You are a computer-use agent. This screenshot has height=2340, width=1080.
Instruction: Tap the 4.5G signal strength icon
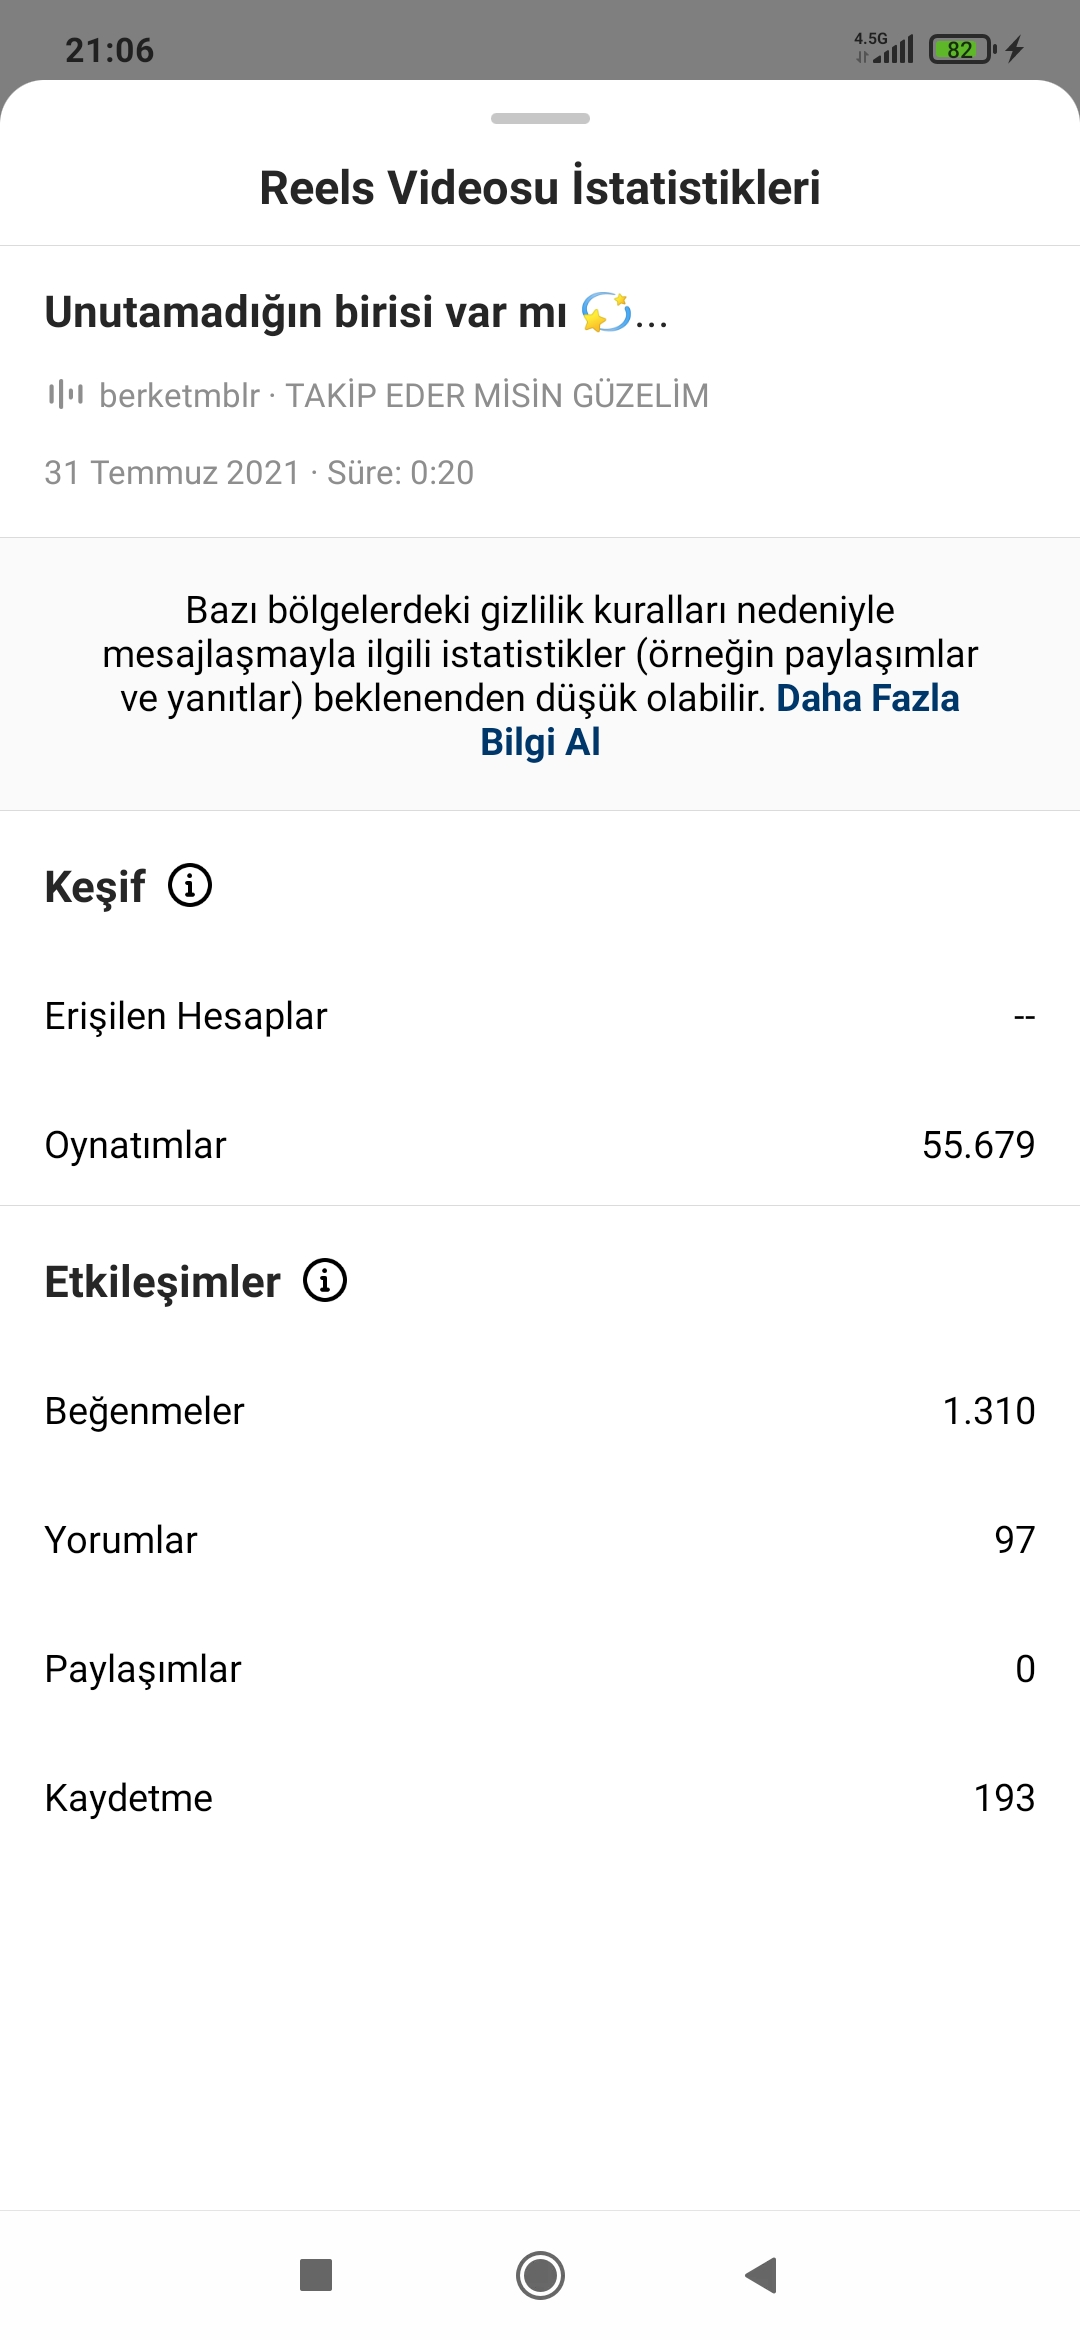884,48
